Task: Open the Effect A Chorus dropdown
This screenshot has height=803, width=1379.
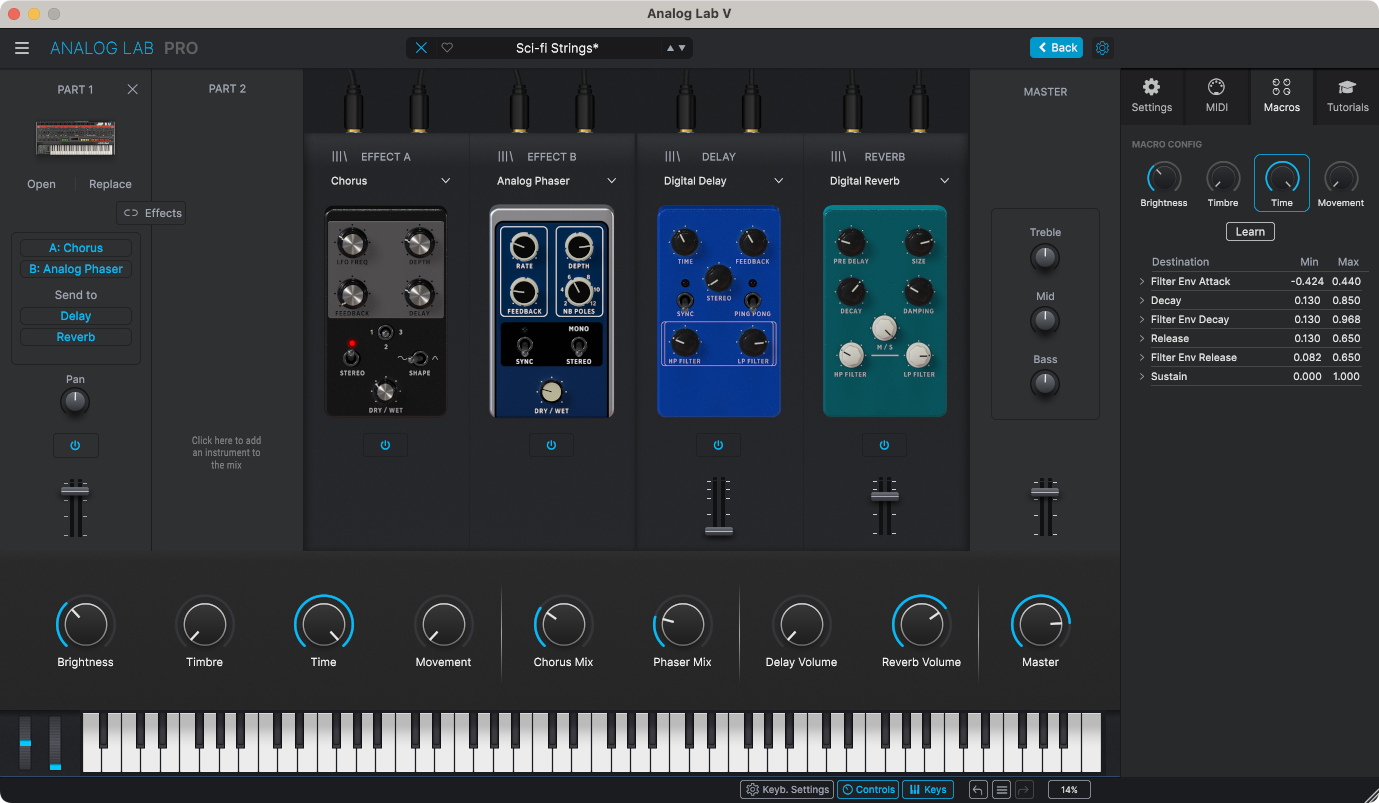Action: click(x=390, y=181)
